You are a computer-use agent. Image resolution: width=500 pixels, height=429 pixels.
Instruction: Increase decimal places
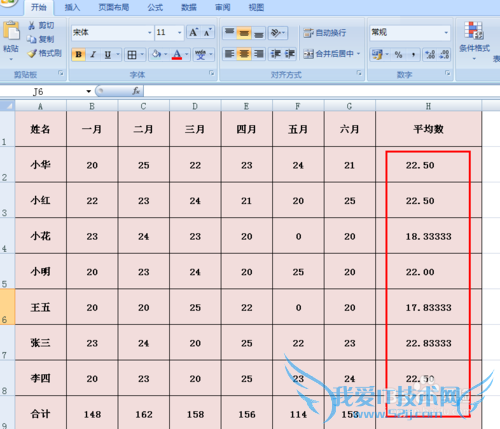click(x=430, y=54)
